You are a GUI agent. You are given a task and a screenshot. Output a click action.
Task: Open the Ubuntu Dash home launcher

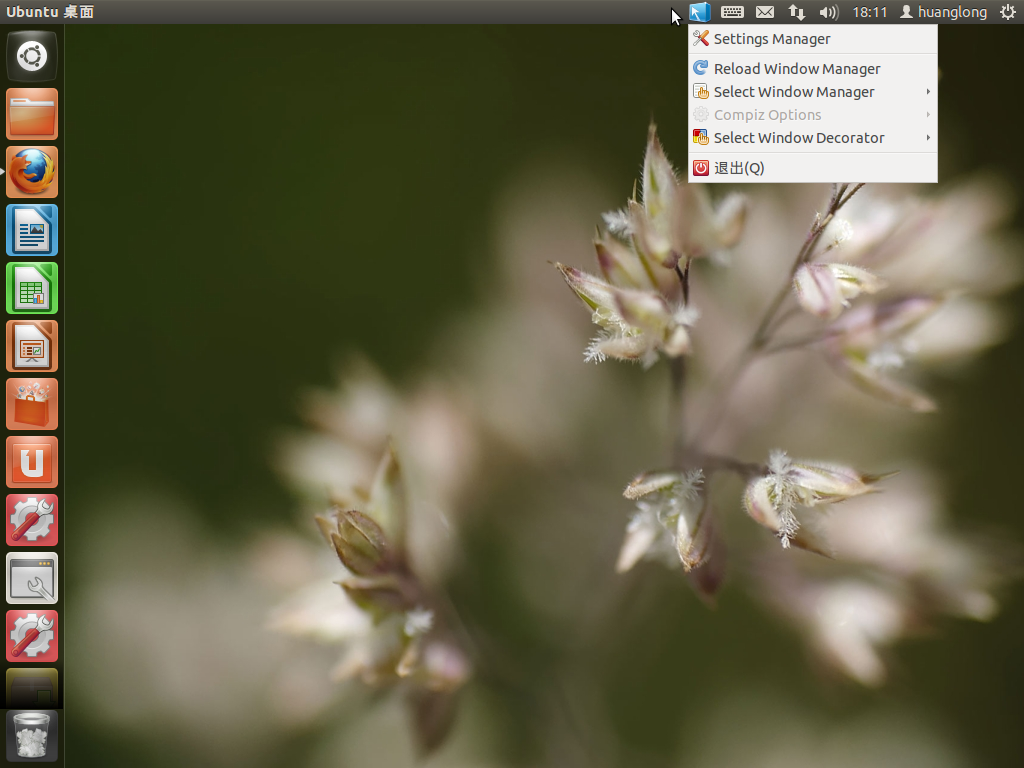click(32, 56)
